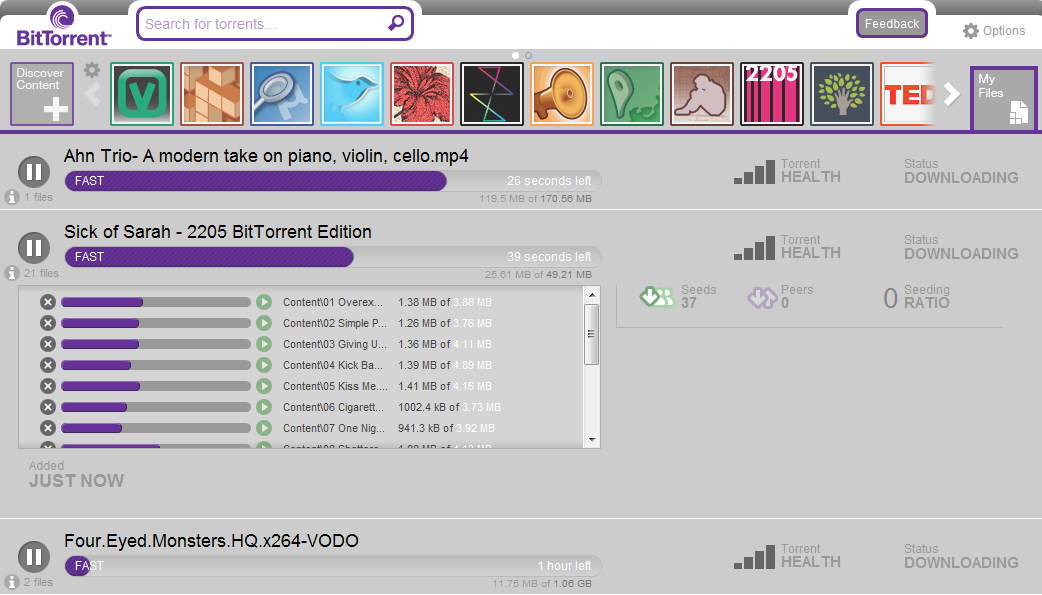
Task: Click the Seeding Ratio value
Action: point(890,298)
